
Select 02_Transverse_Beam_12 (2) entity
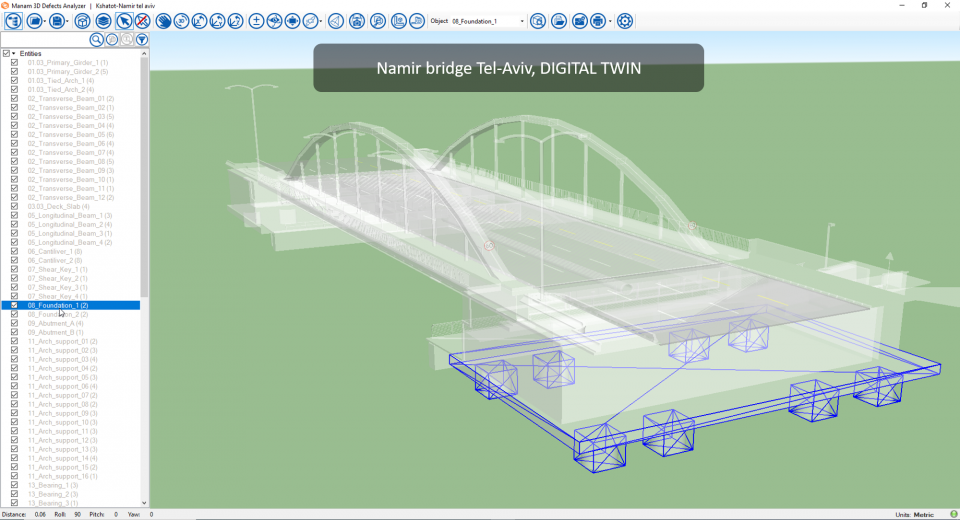(70, 198)
